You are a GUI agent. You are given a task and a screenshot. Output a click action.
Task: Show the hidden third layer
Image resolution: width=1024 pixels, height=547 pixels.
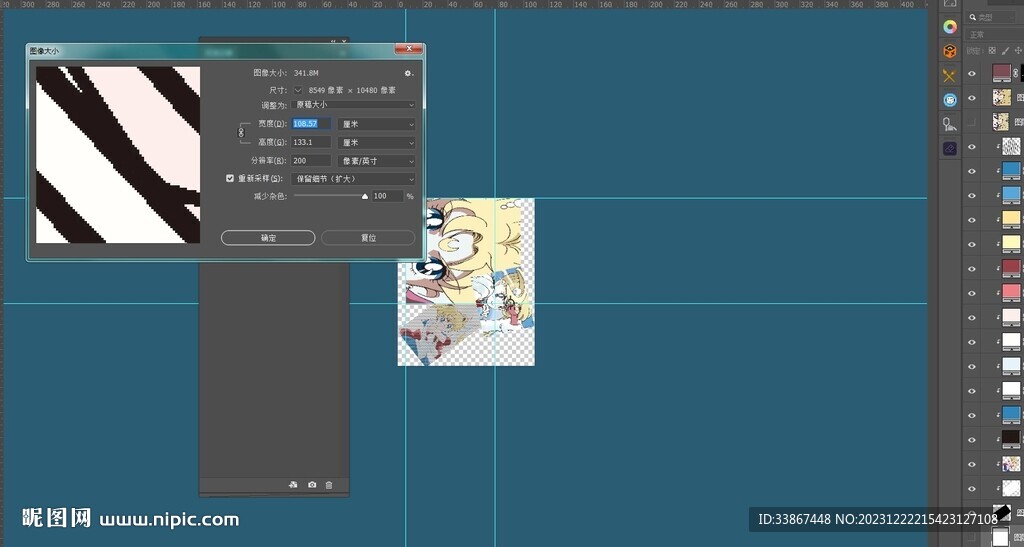tap(971, 122)
